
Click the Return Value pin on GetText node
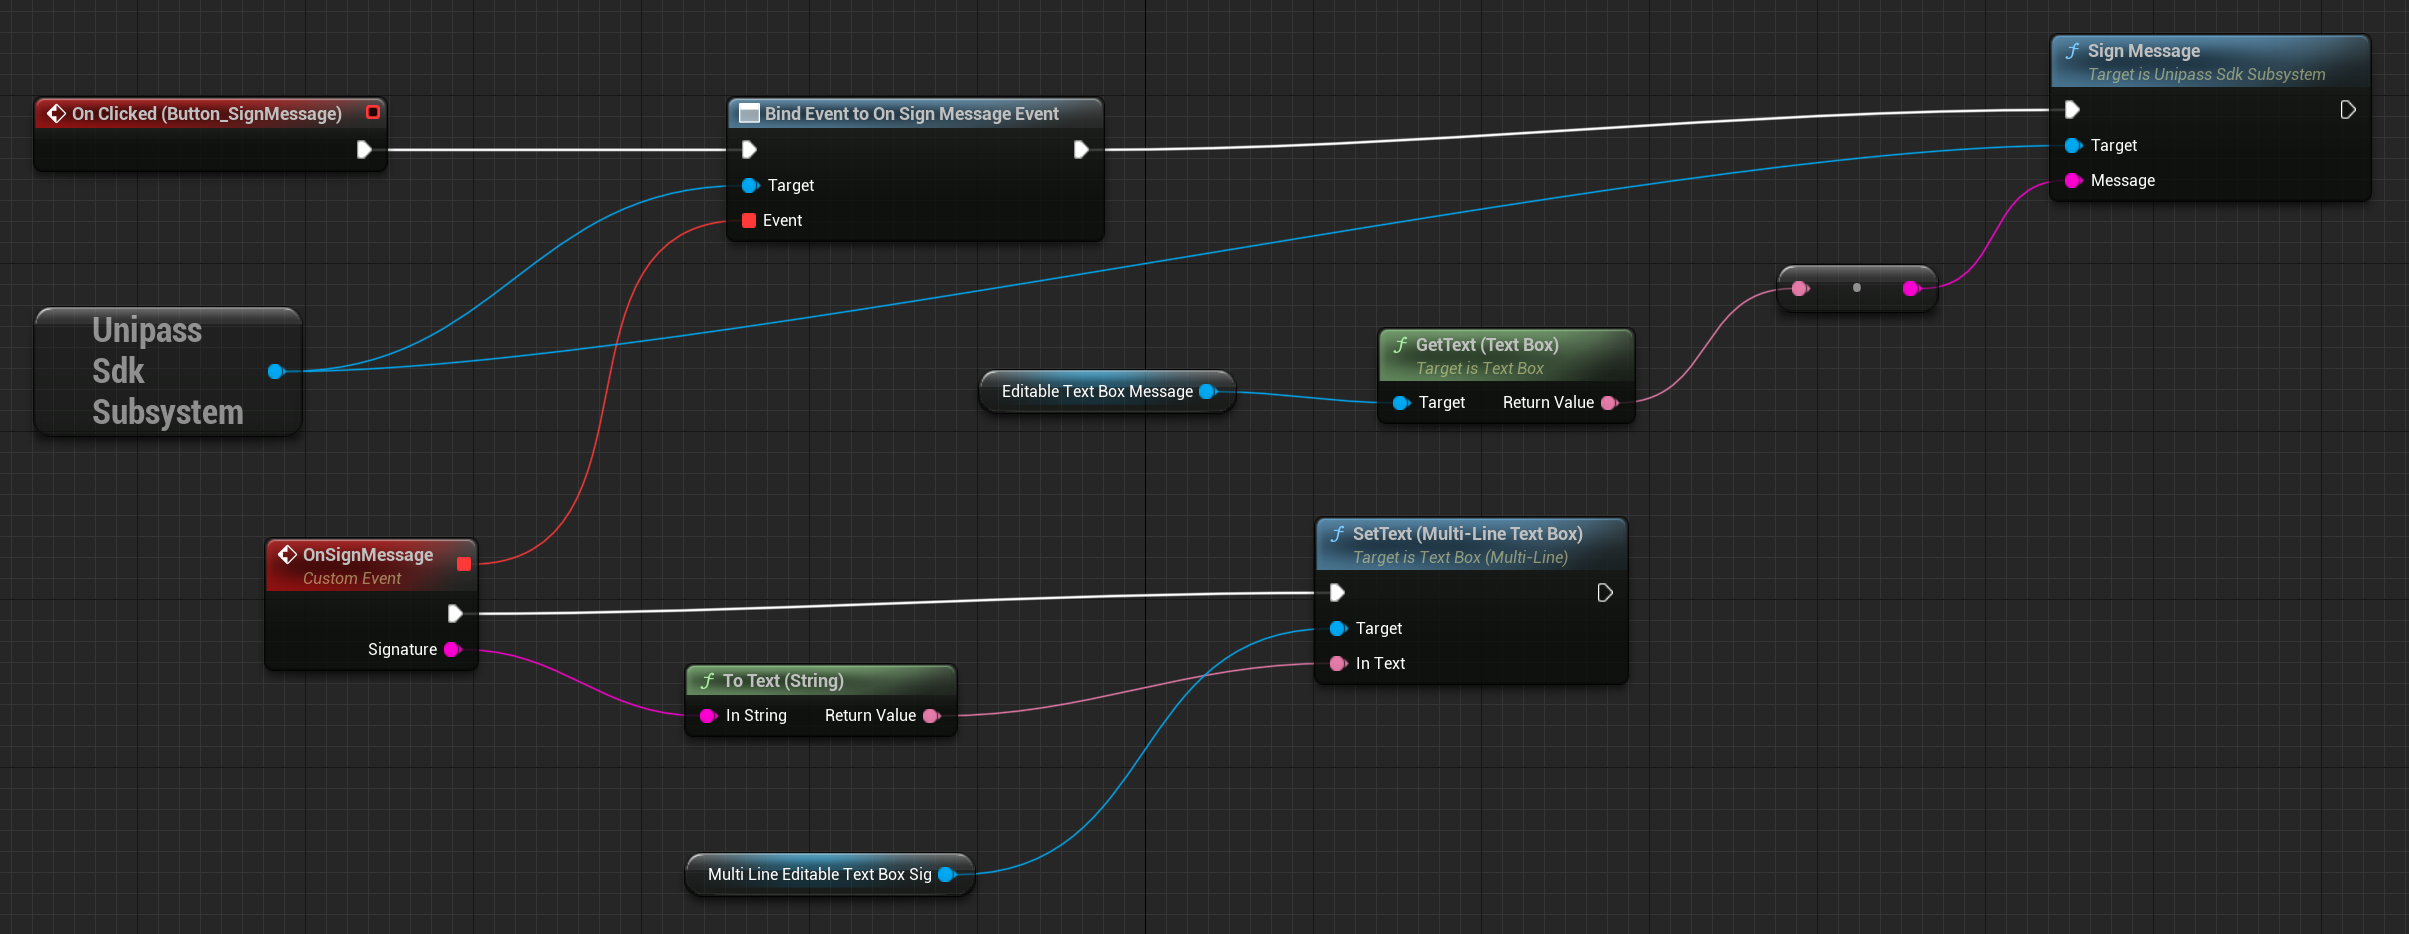coord(1609,403)
